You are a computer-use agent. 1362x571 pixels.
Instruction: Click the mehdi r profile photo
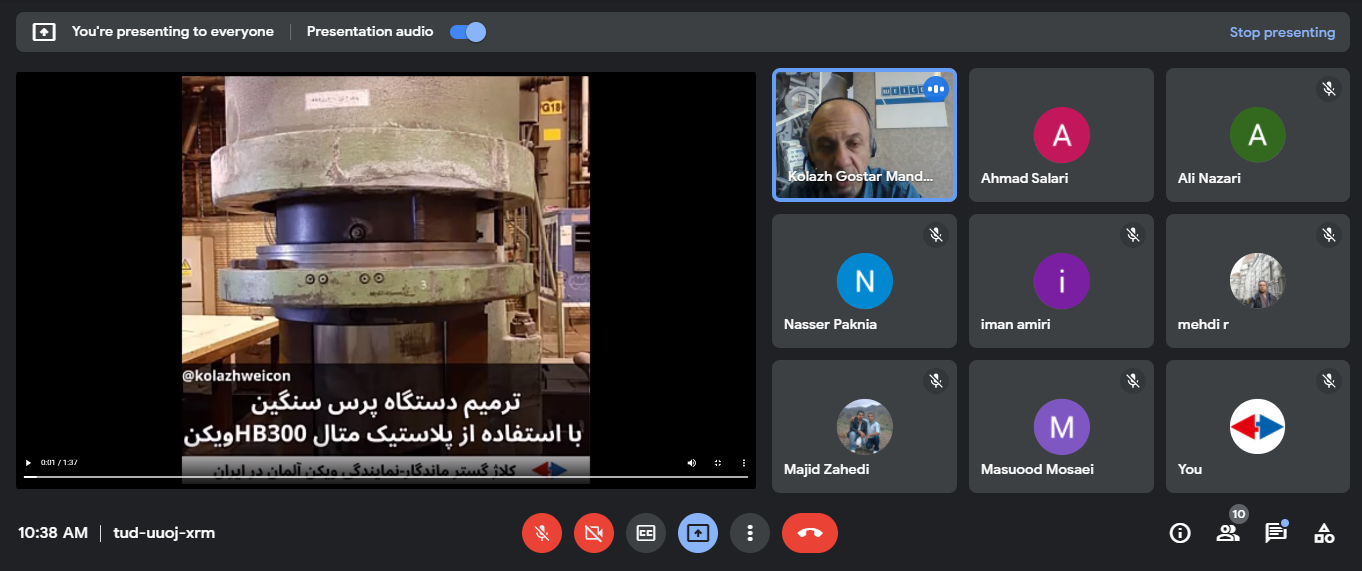click(x=1257, y=281)
